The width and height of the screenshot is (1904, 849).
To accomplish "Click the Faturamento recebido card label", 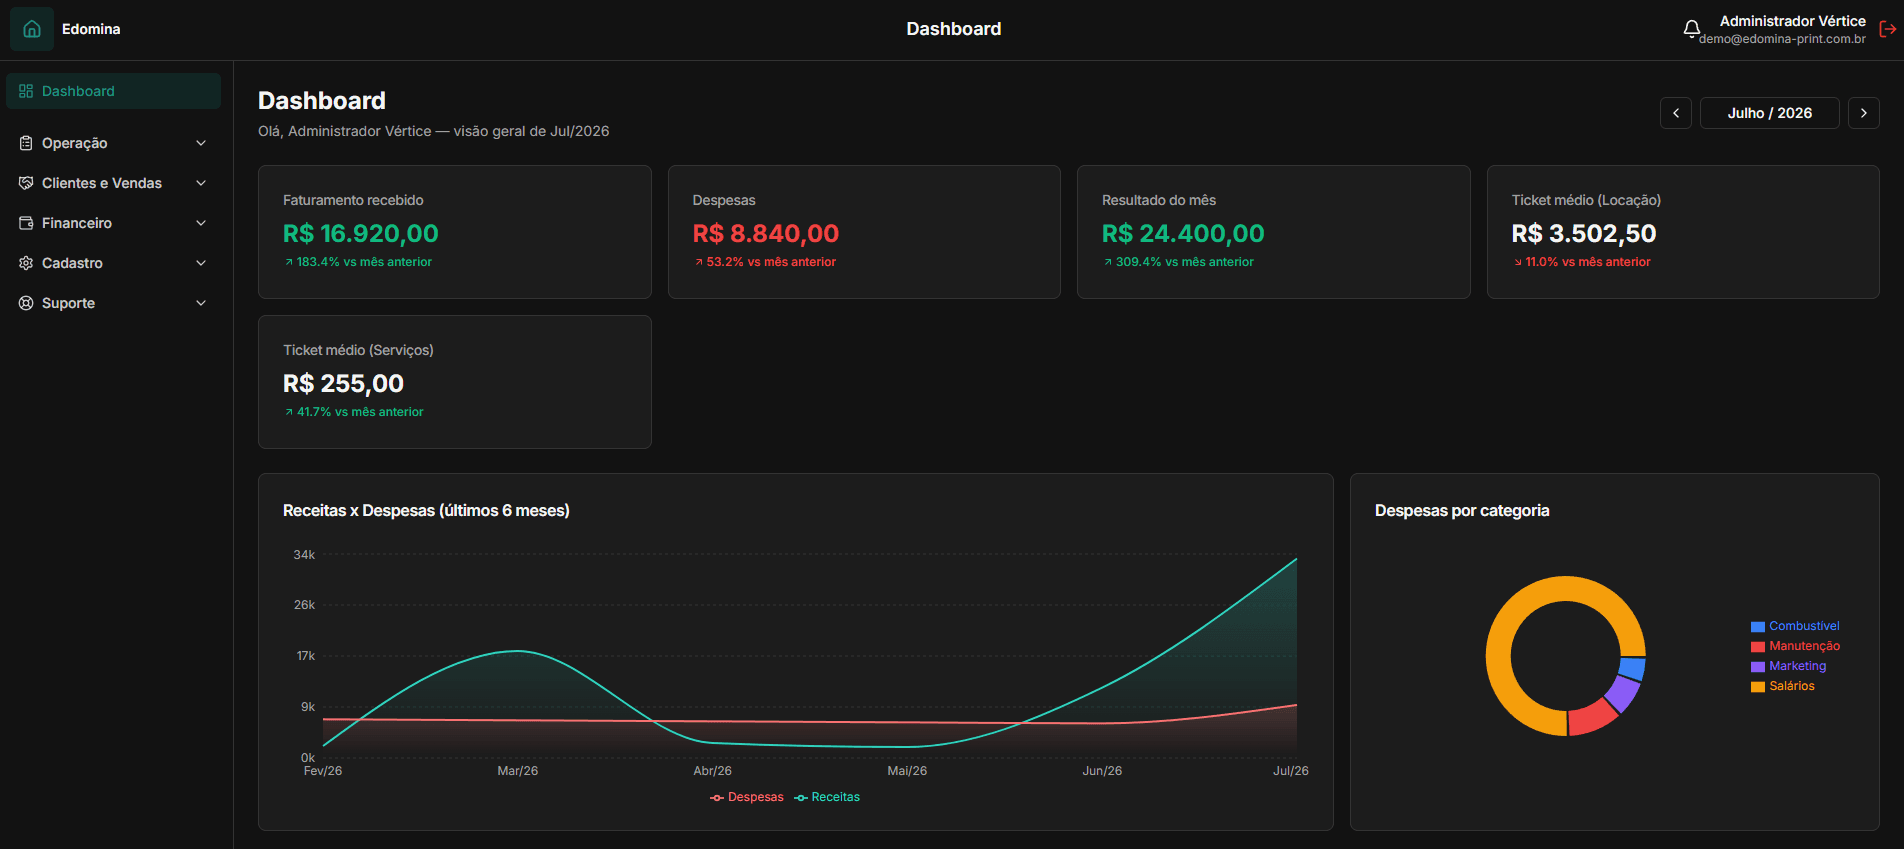I will pyautogui.click(x=353, y=200).
